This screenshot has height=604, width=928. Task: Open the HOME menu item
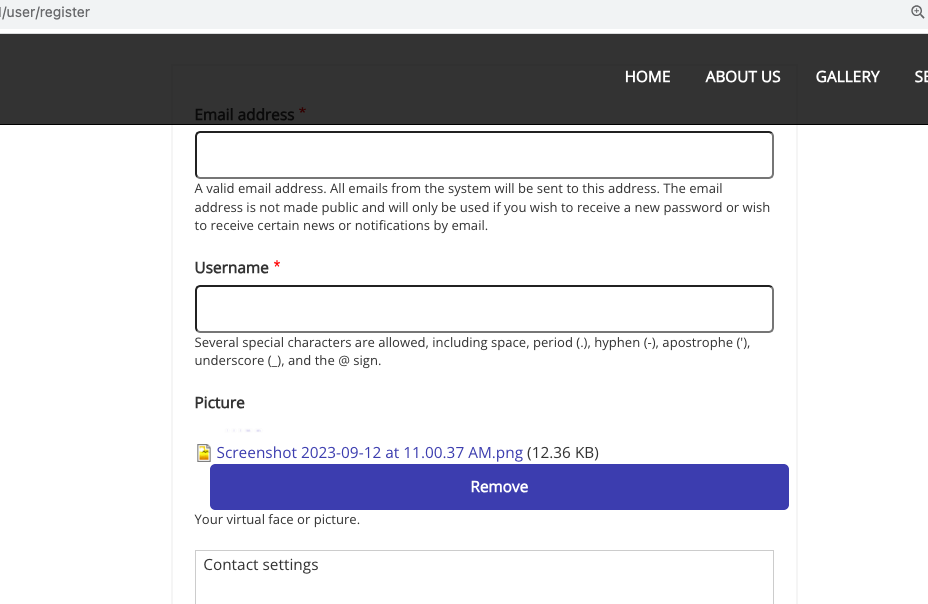[647, 77]
